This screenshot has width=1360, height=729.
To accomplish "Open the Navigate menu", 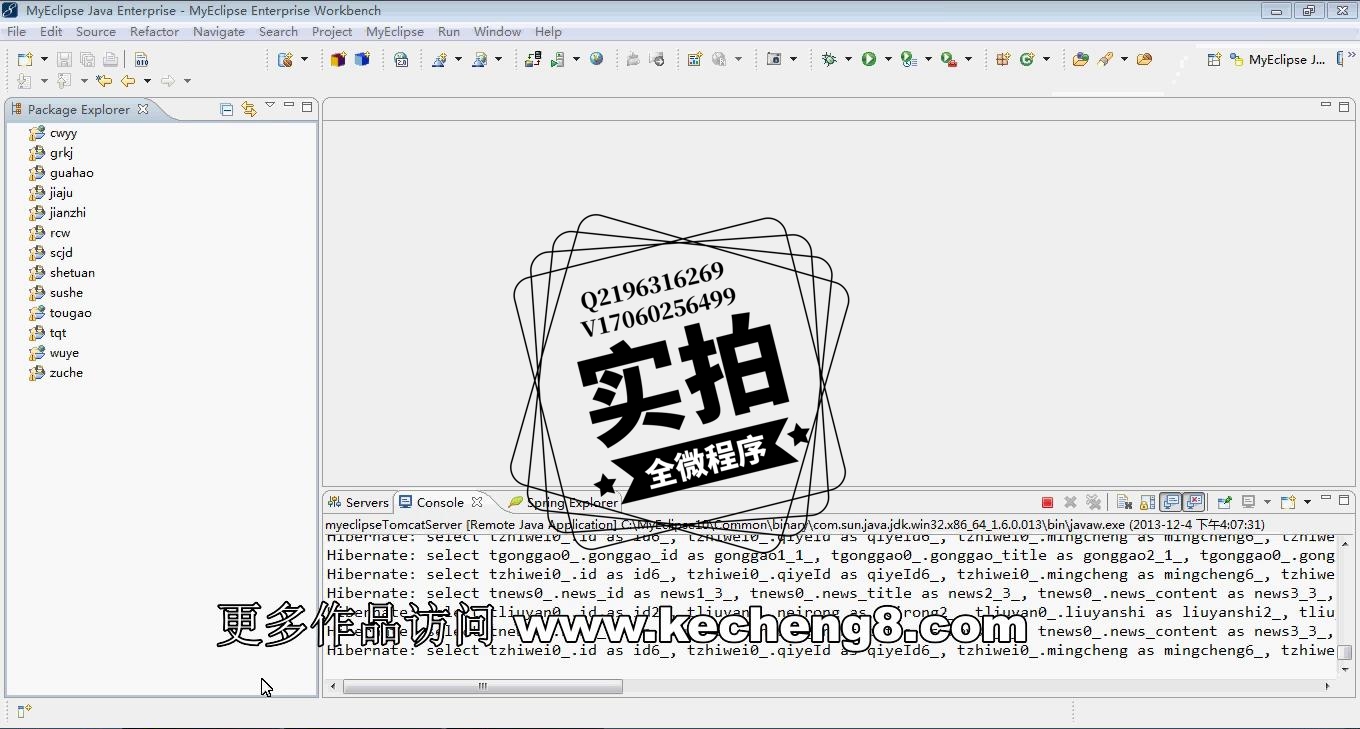I will tap(219, 32).
